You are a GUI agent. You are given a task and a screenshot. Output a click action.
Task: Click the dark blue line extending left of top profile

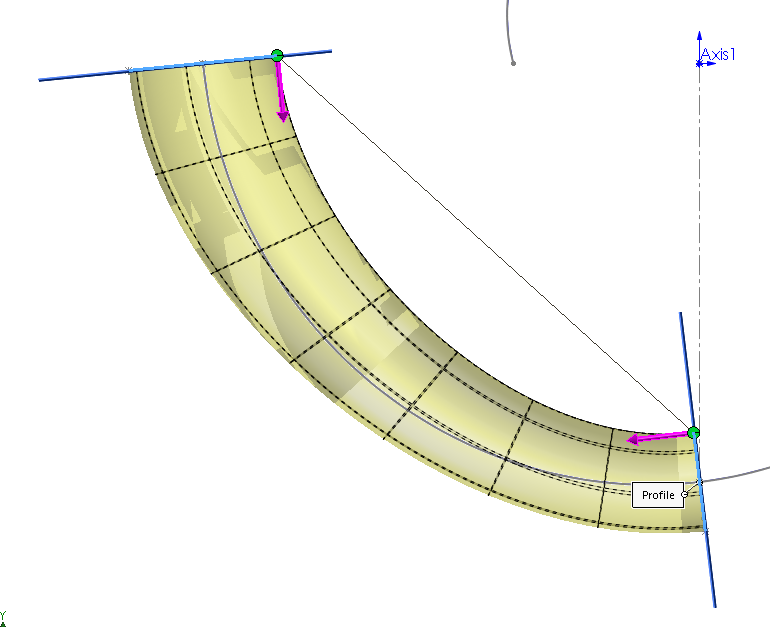click(80, 76)
